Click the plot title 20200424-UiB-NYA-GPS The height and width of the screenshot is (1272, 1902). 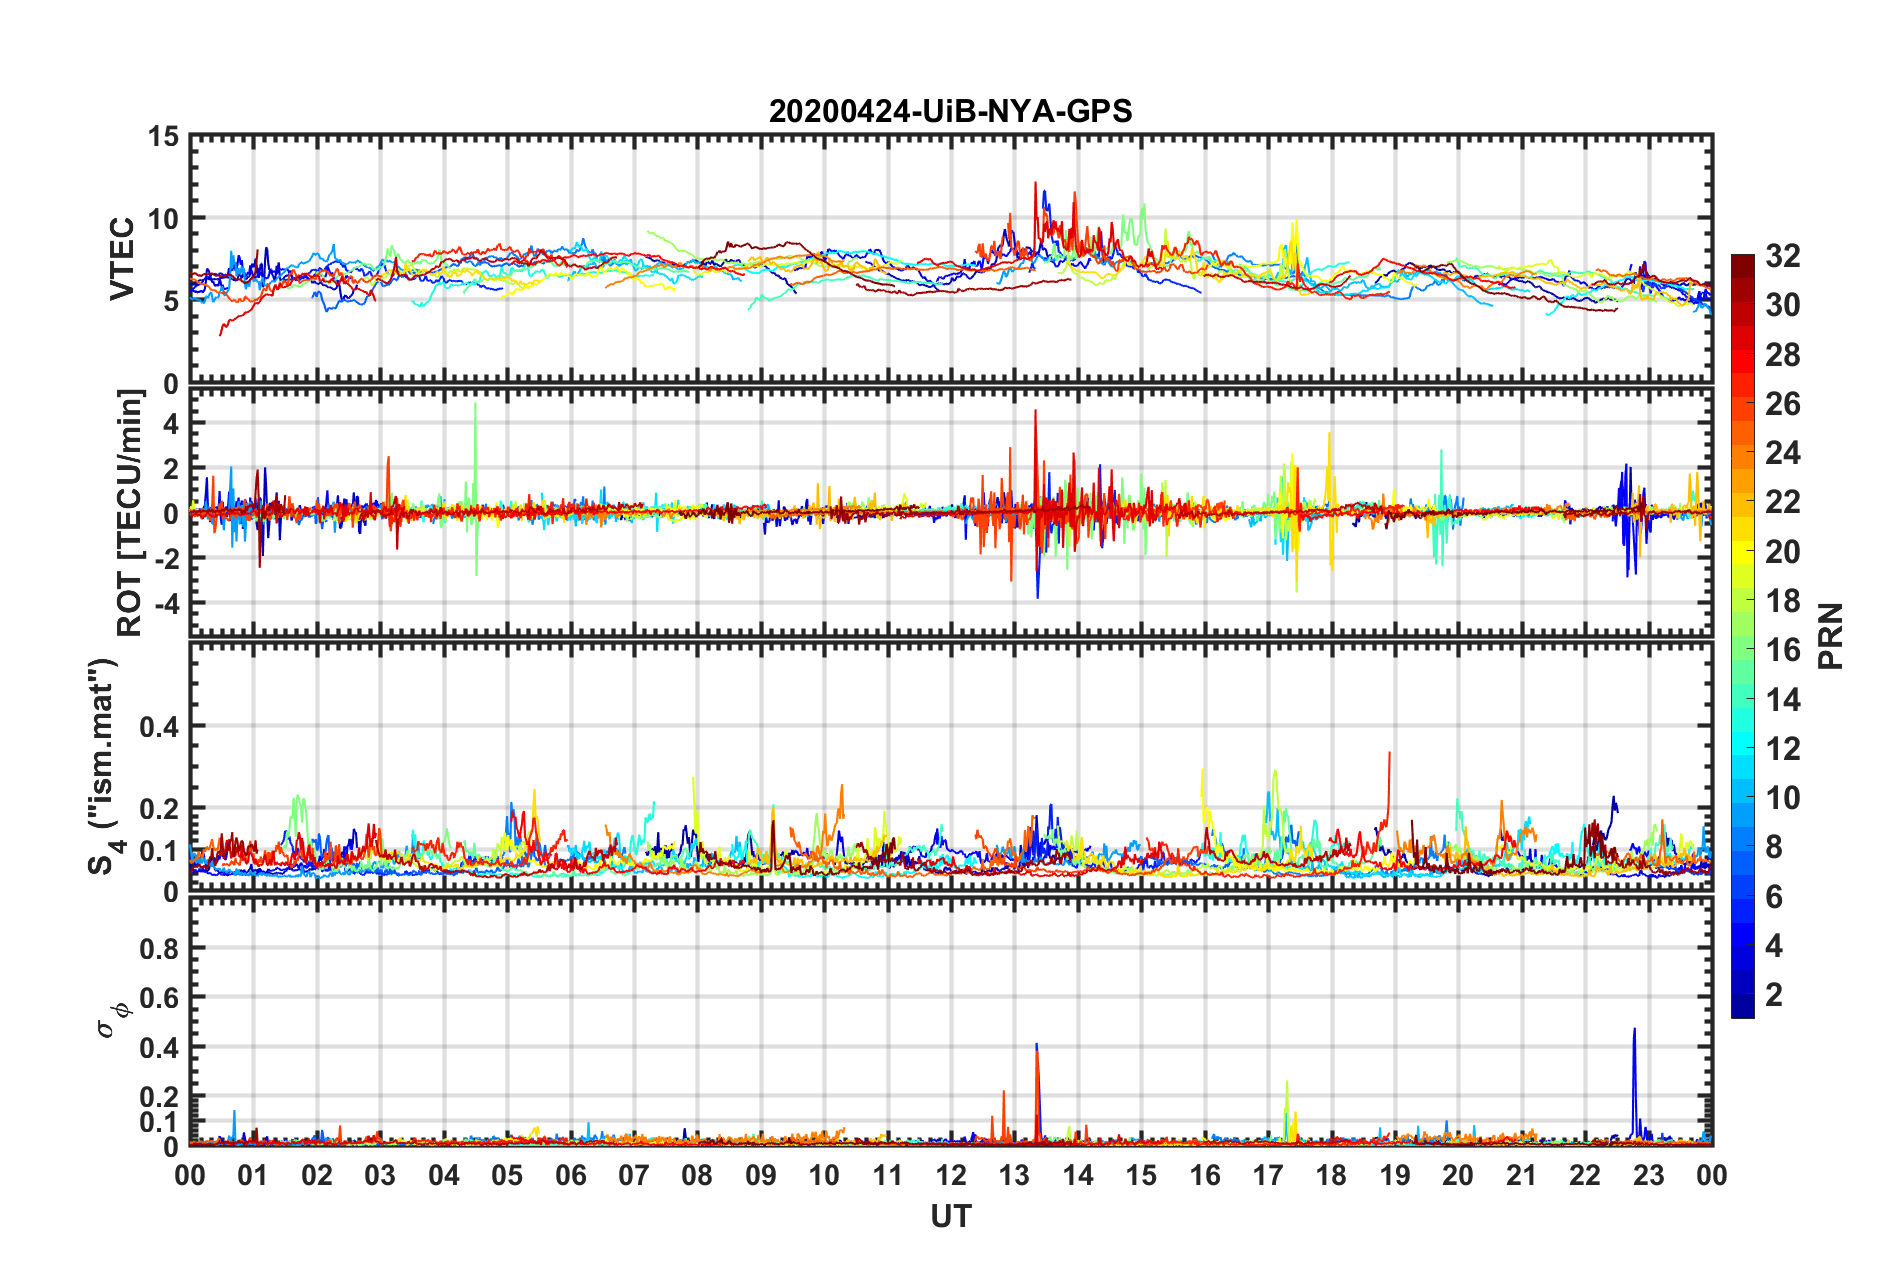point(950,111)
